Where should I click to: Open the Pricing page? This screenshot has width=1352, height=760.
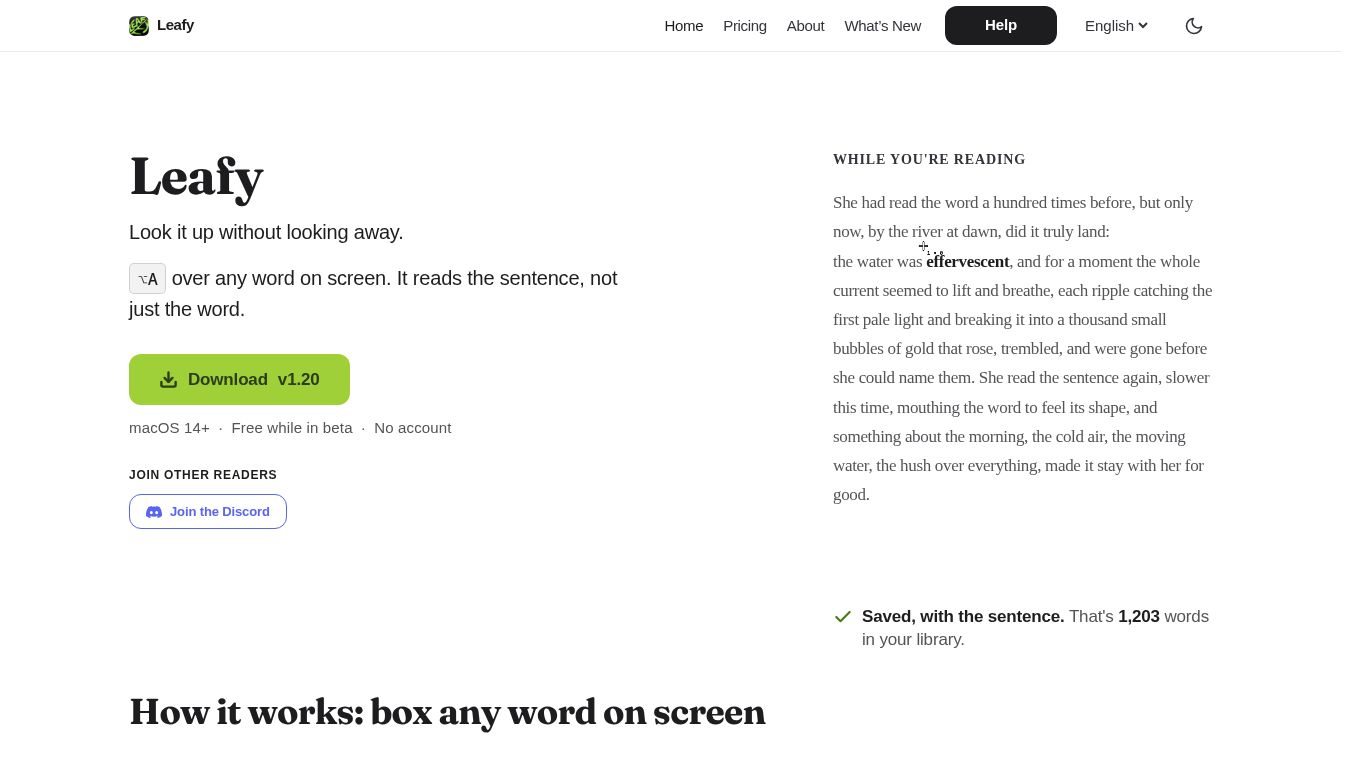tap(745, 26)
